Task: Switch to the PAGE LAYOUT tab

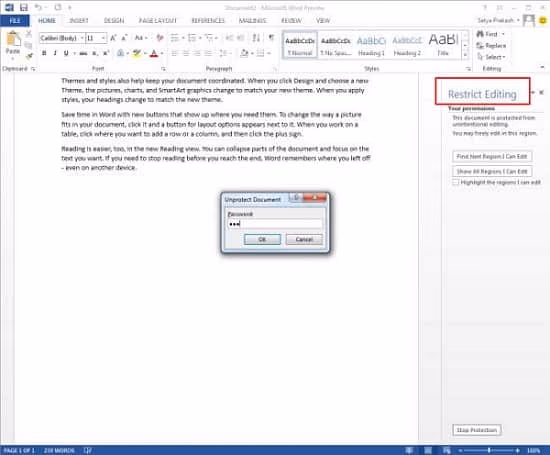Action: [158, 21]
